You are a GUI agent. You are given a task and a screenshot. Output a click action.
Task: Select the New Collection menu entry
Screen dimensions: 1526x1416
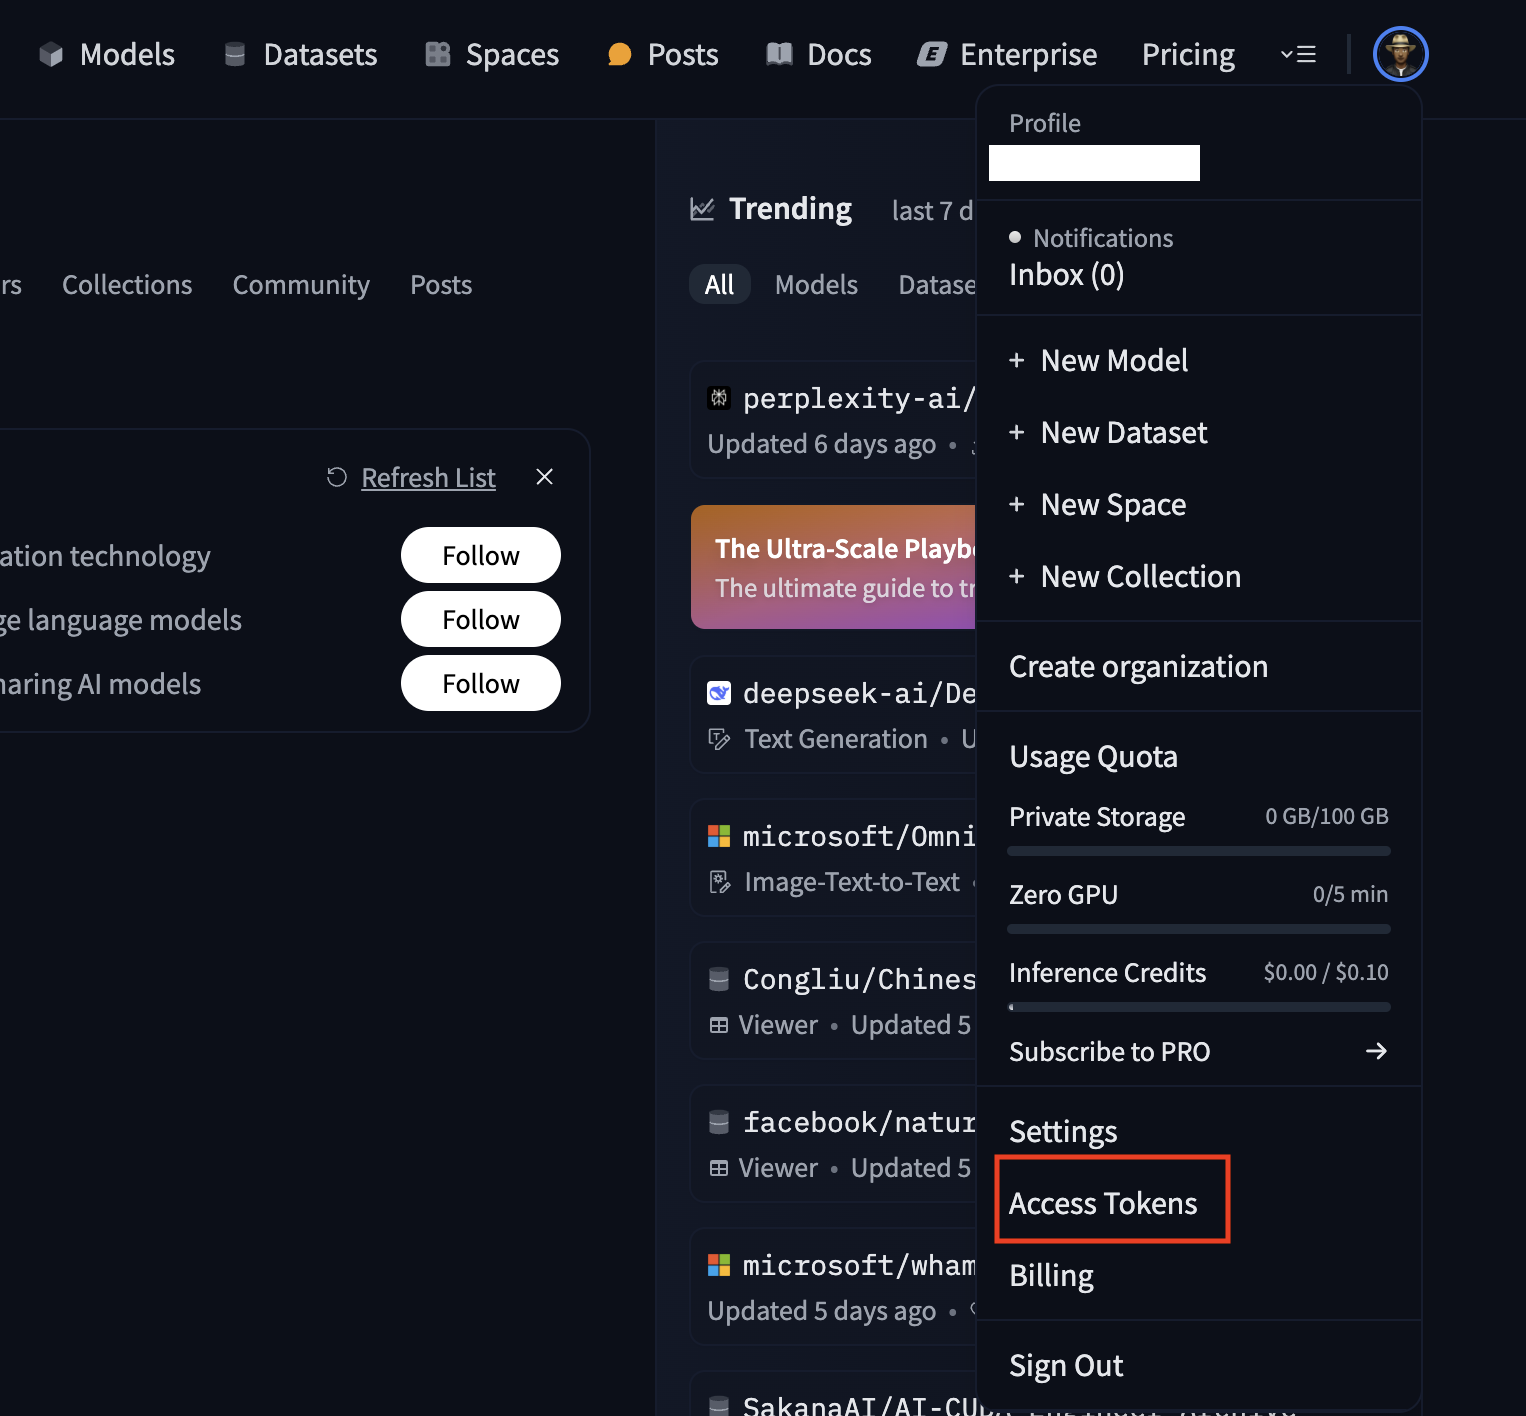click(1198, 576)
